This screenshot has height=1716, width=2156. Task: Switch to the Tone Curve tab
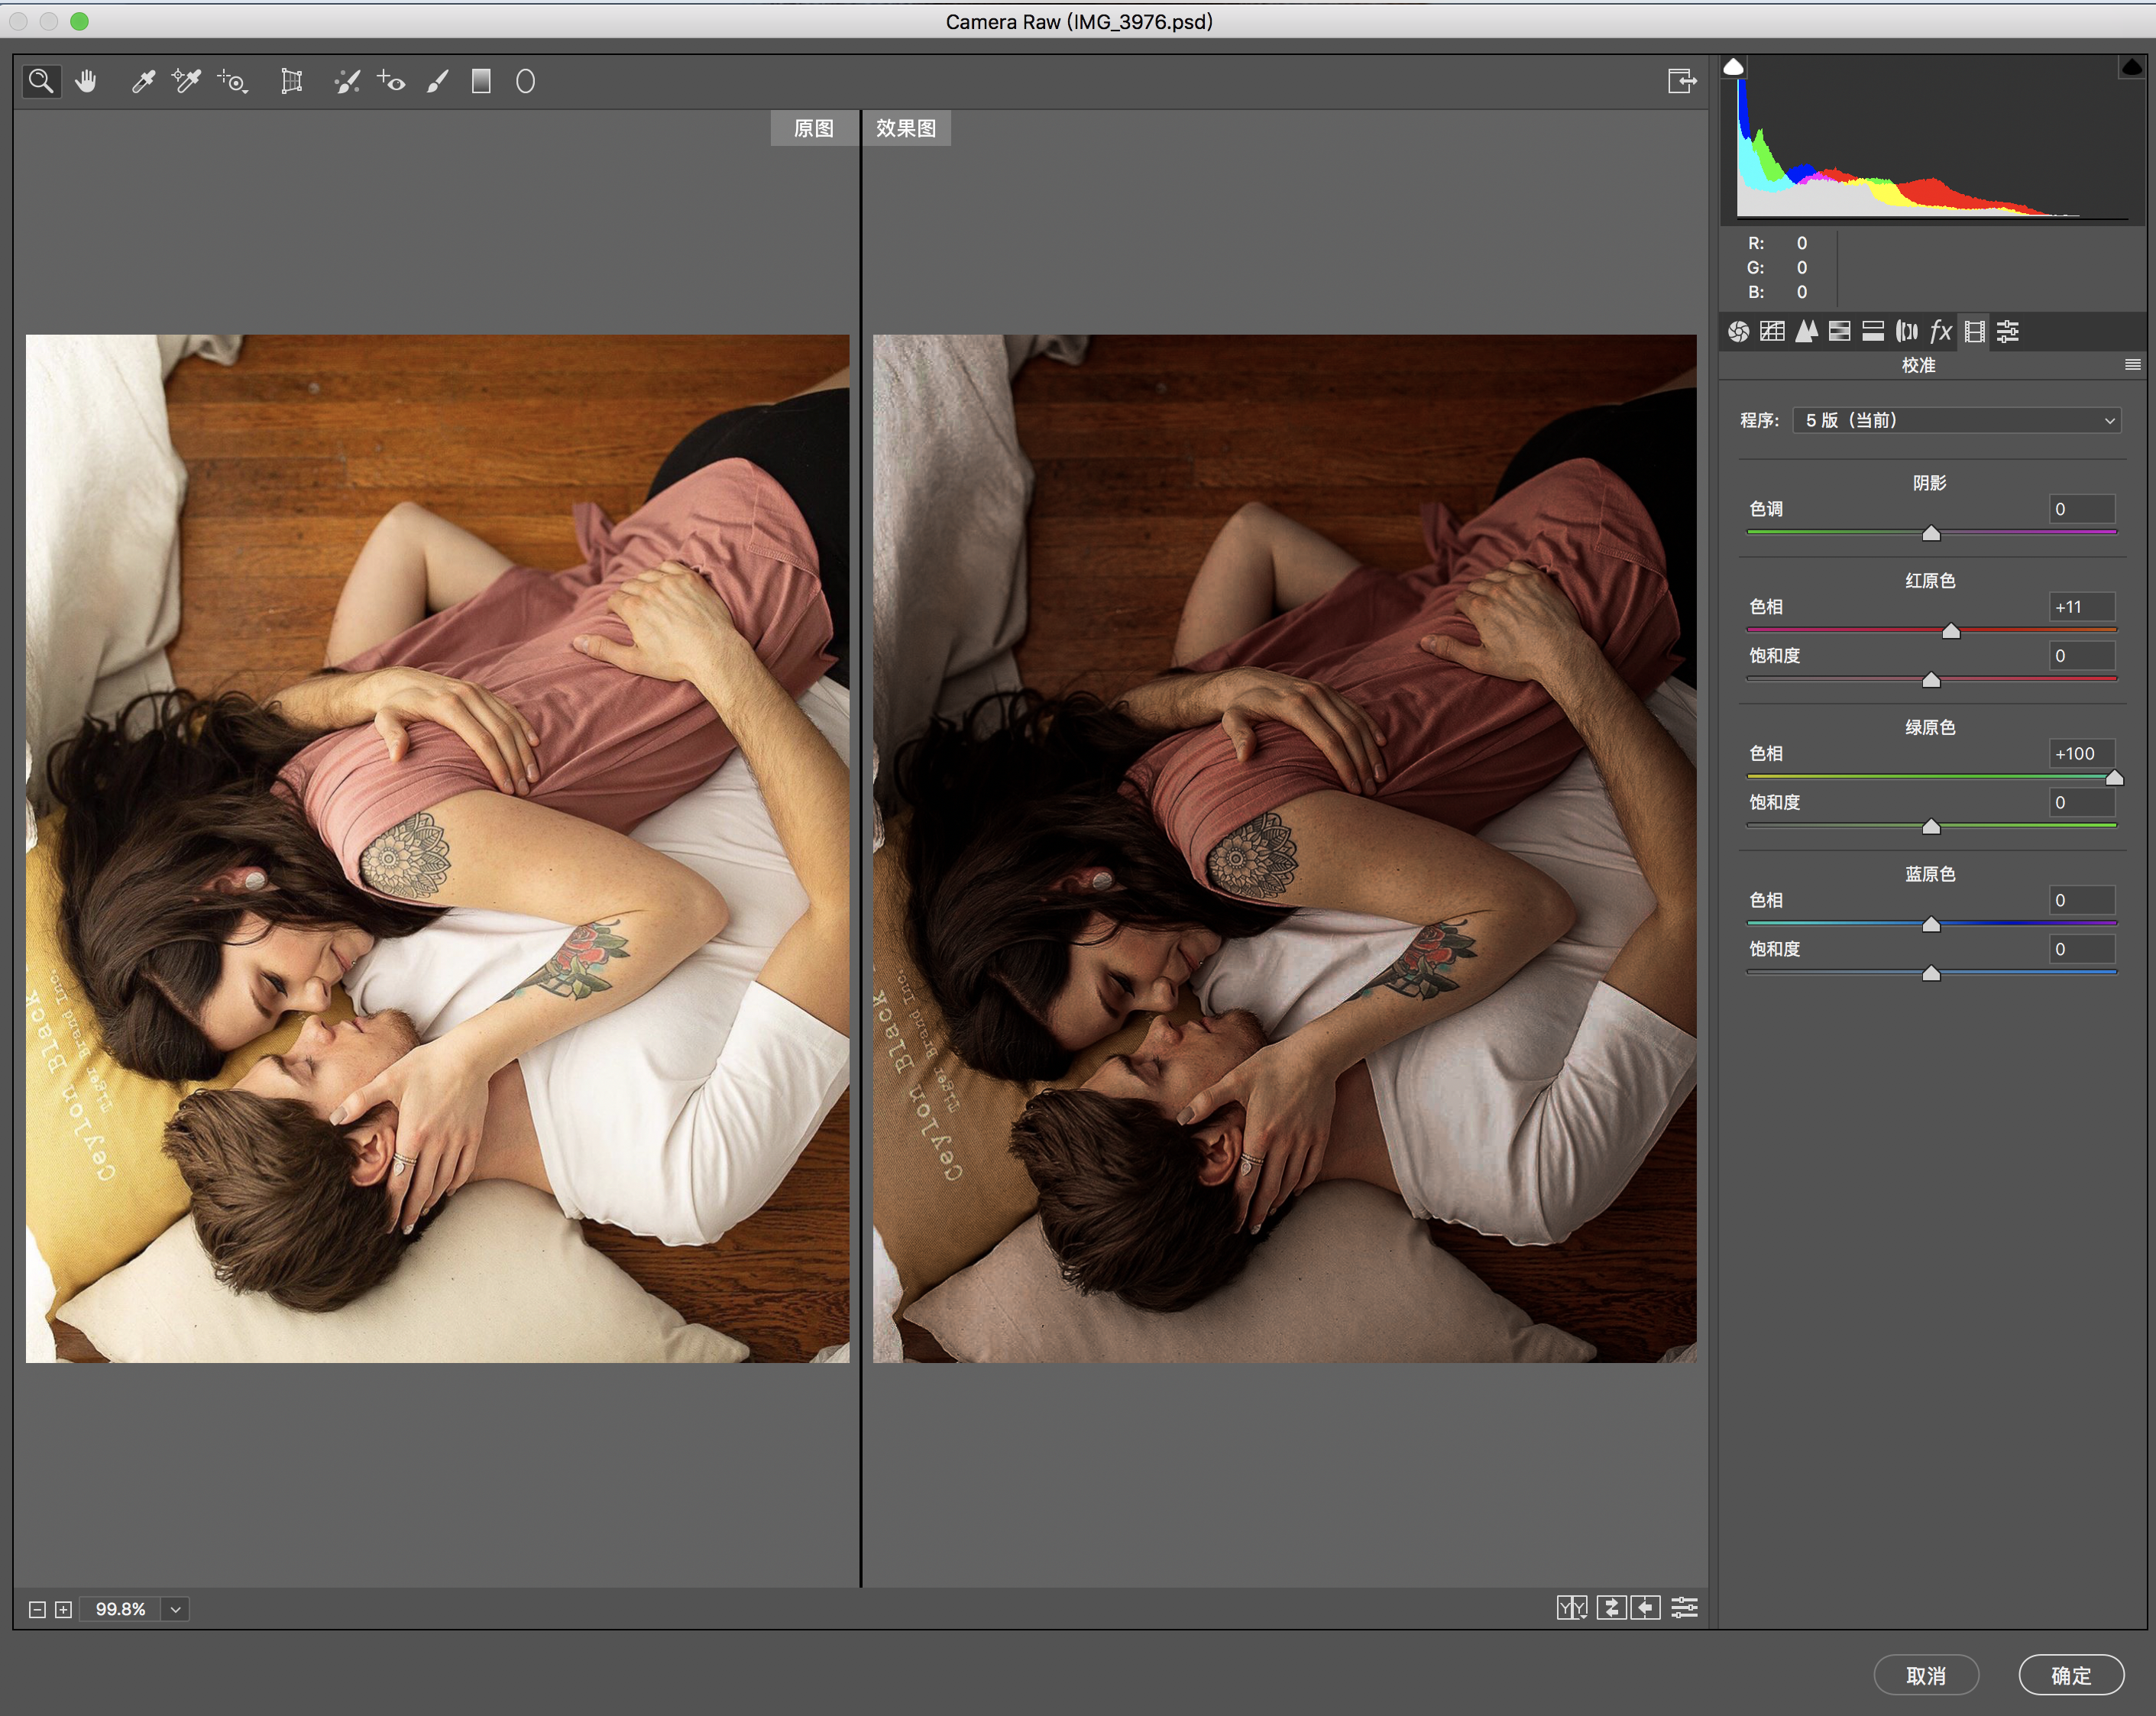1772,331
